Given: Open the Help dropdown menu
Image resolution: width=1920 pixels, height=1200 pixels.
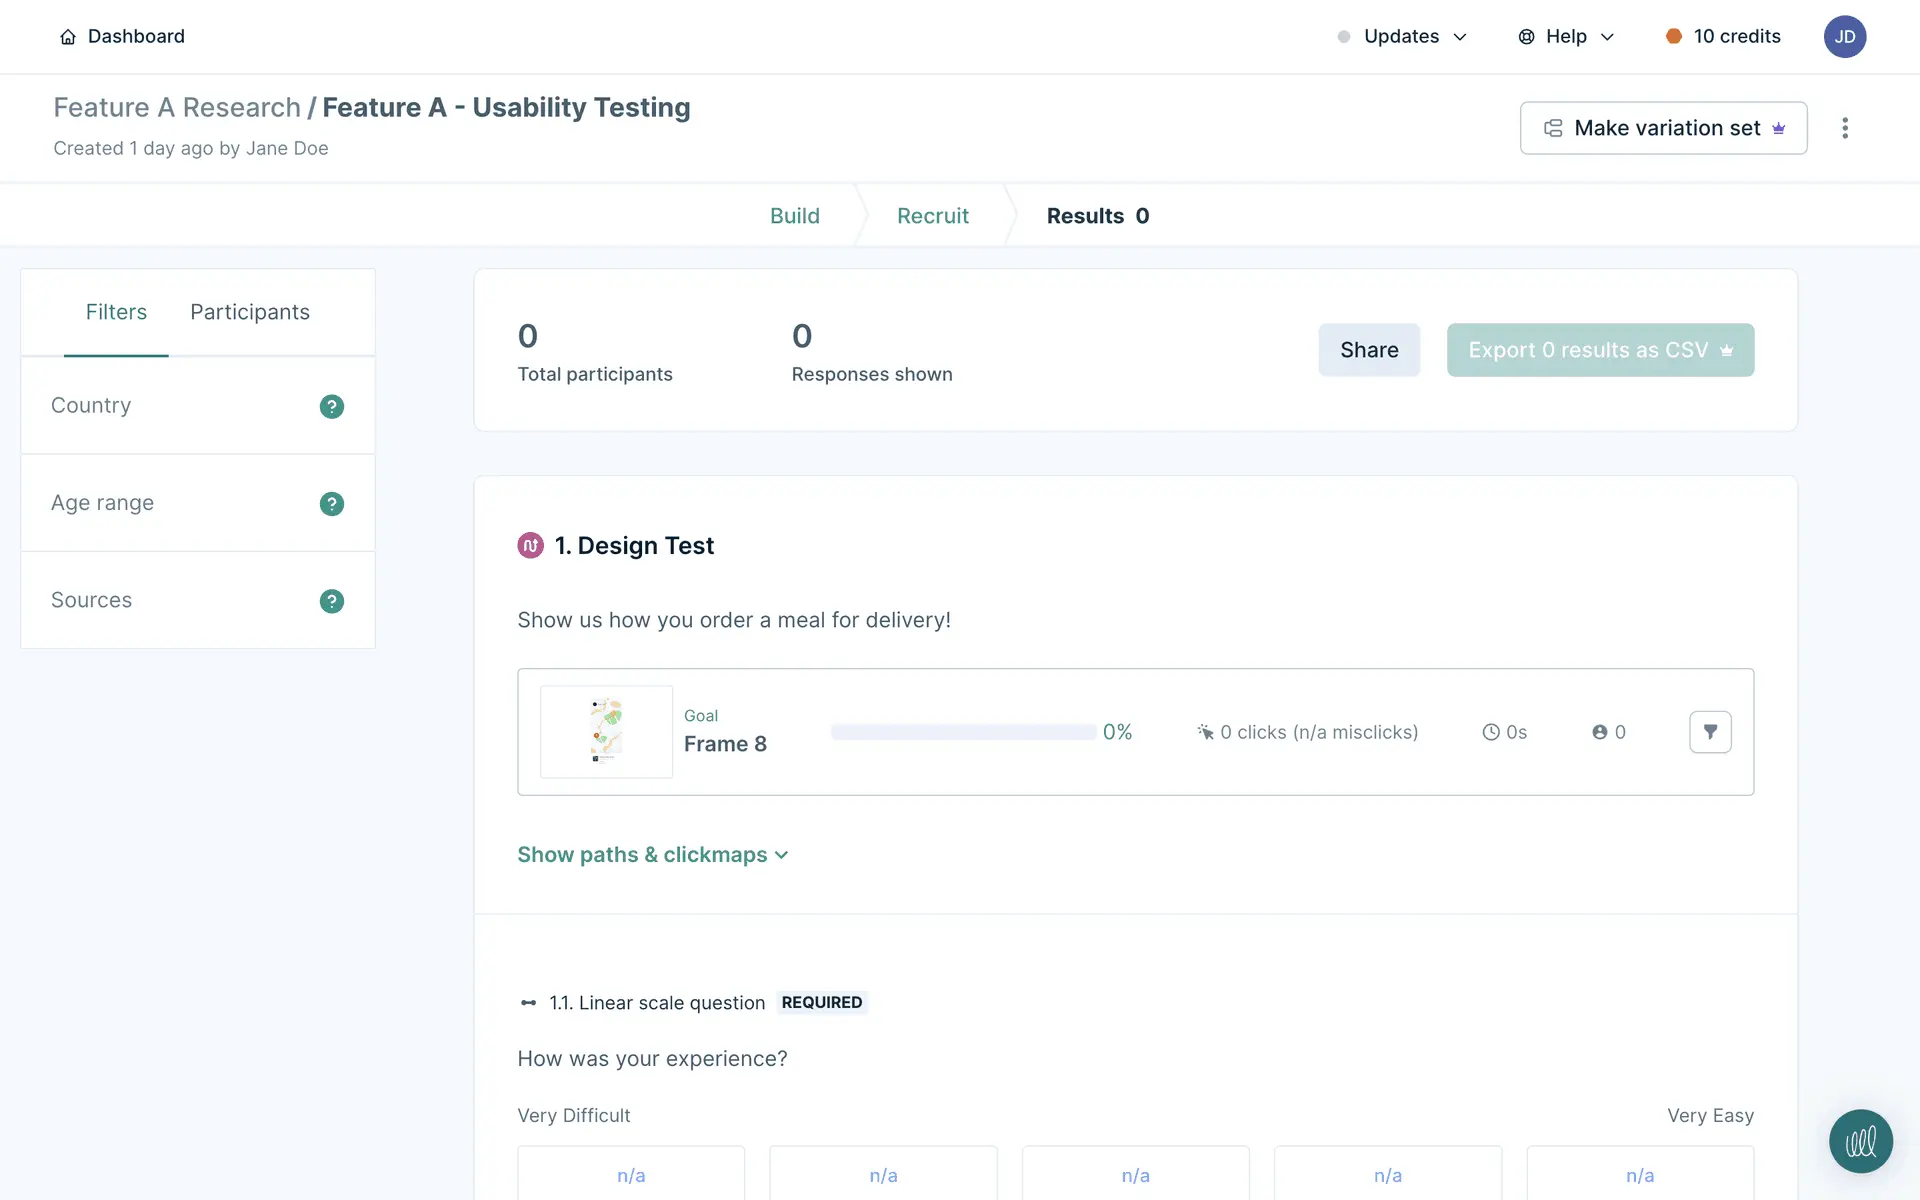Looking at the screenshot, I should point(1566,37).
